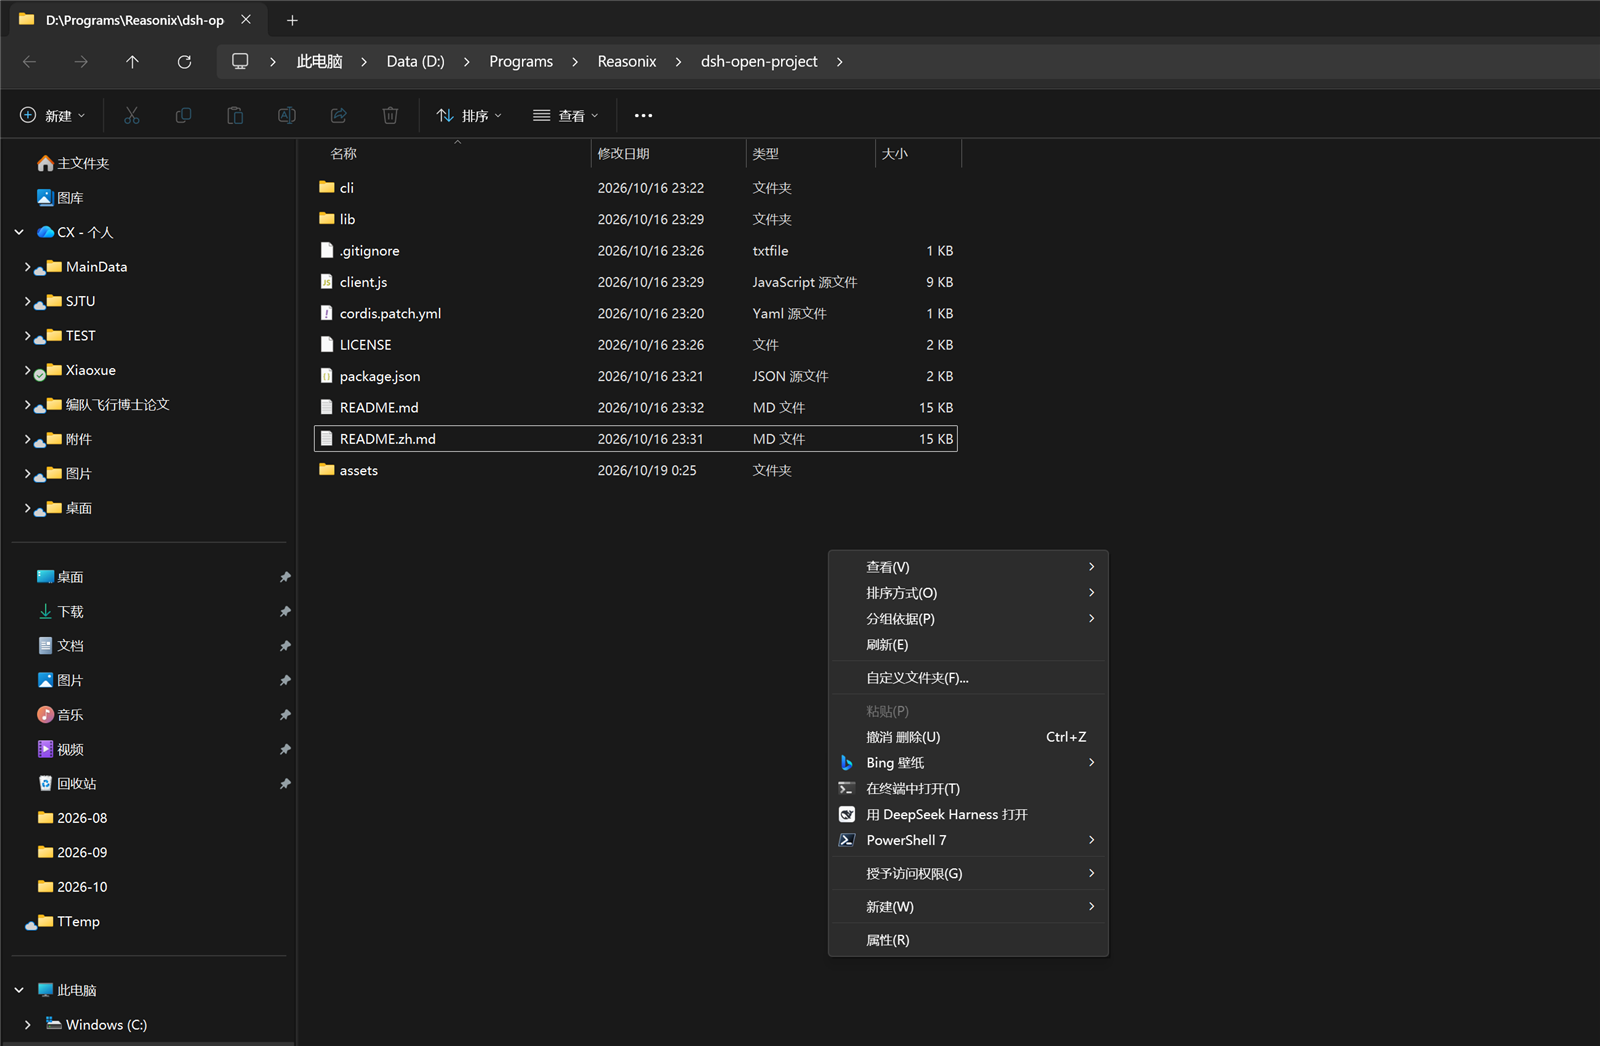The height and width of the screenshot is (1046, 1600).
Task: Select 在终端中打开(T) menu entry
Action: click(968, 789)
